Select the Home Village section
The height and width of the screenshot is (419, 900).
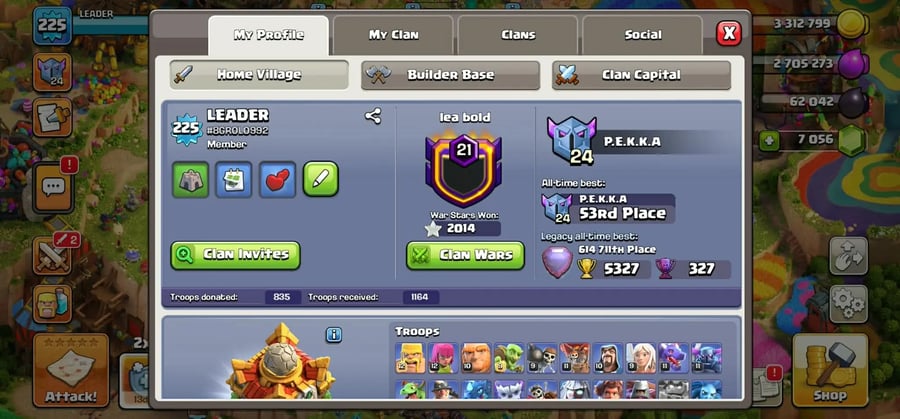pyautogui.click(x=259, y=75)
